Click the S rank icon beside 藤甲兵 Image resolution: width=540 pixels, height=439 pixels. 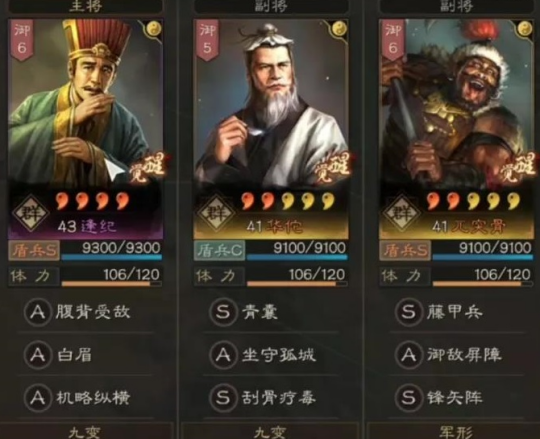click(x=408, y=312)
